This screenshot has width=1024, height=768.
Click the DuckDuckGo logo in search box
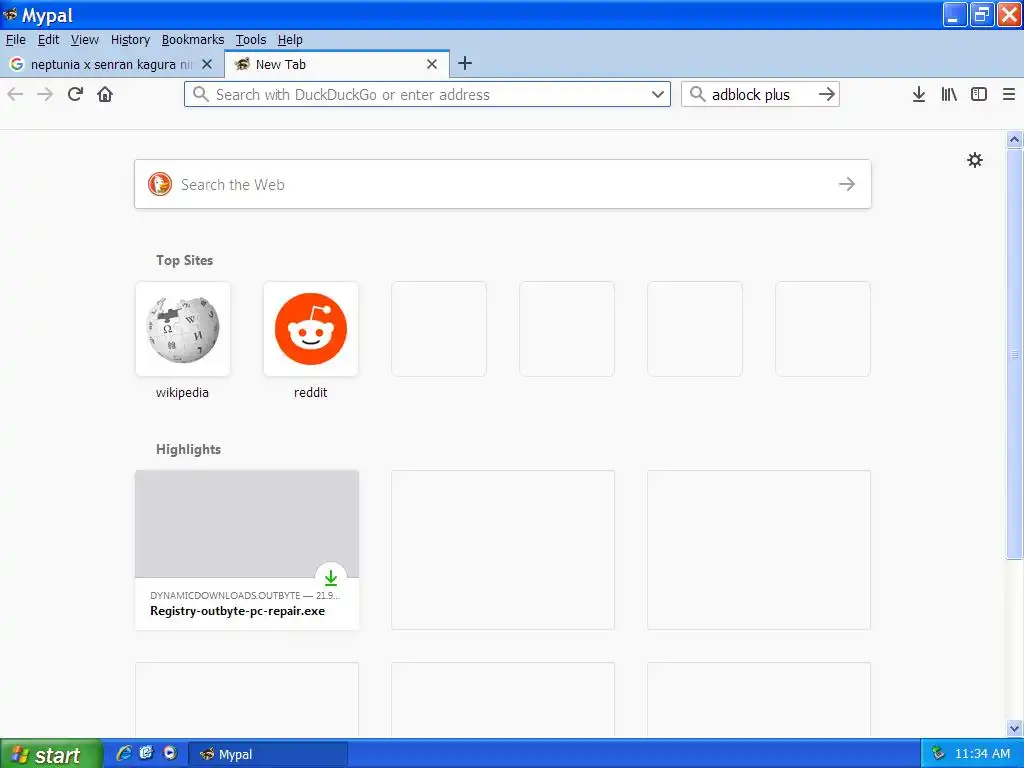click(x=159, y=184)
